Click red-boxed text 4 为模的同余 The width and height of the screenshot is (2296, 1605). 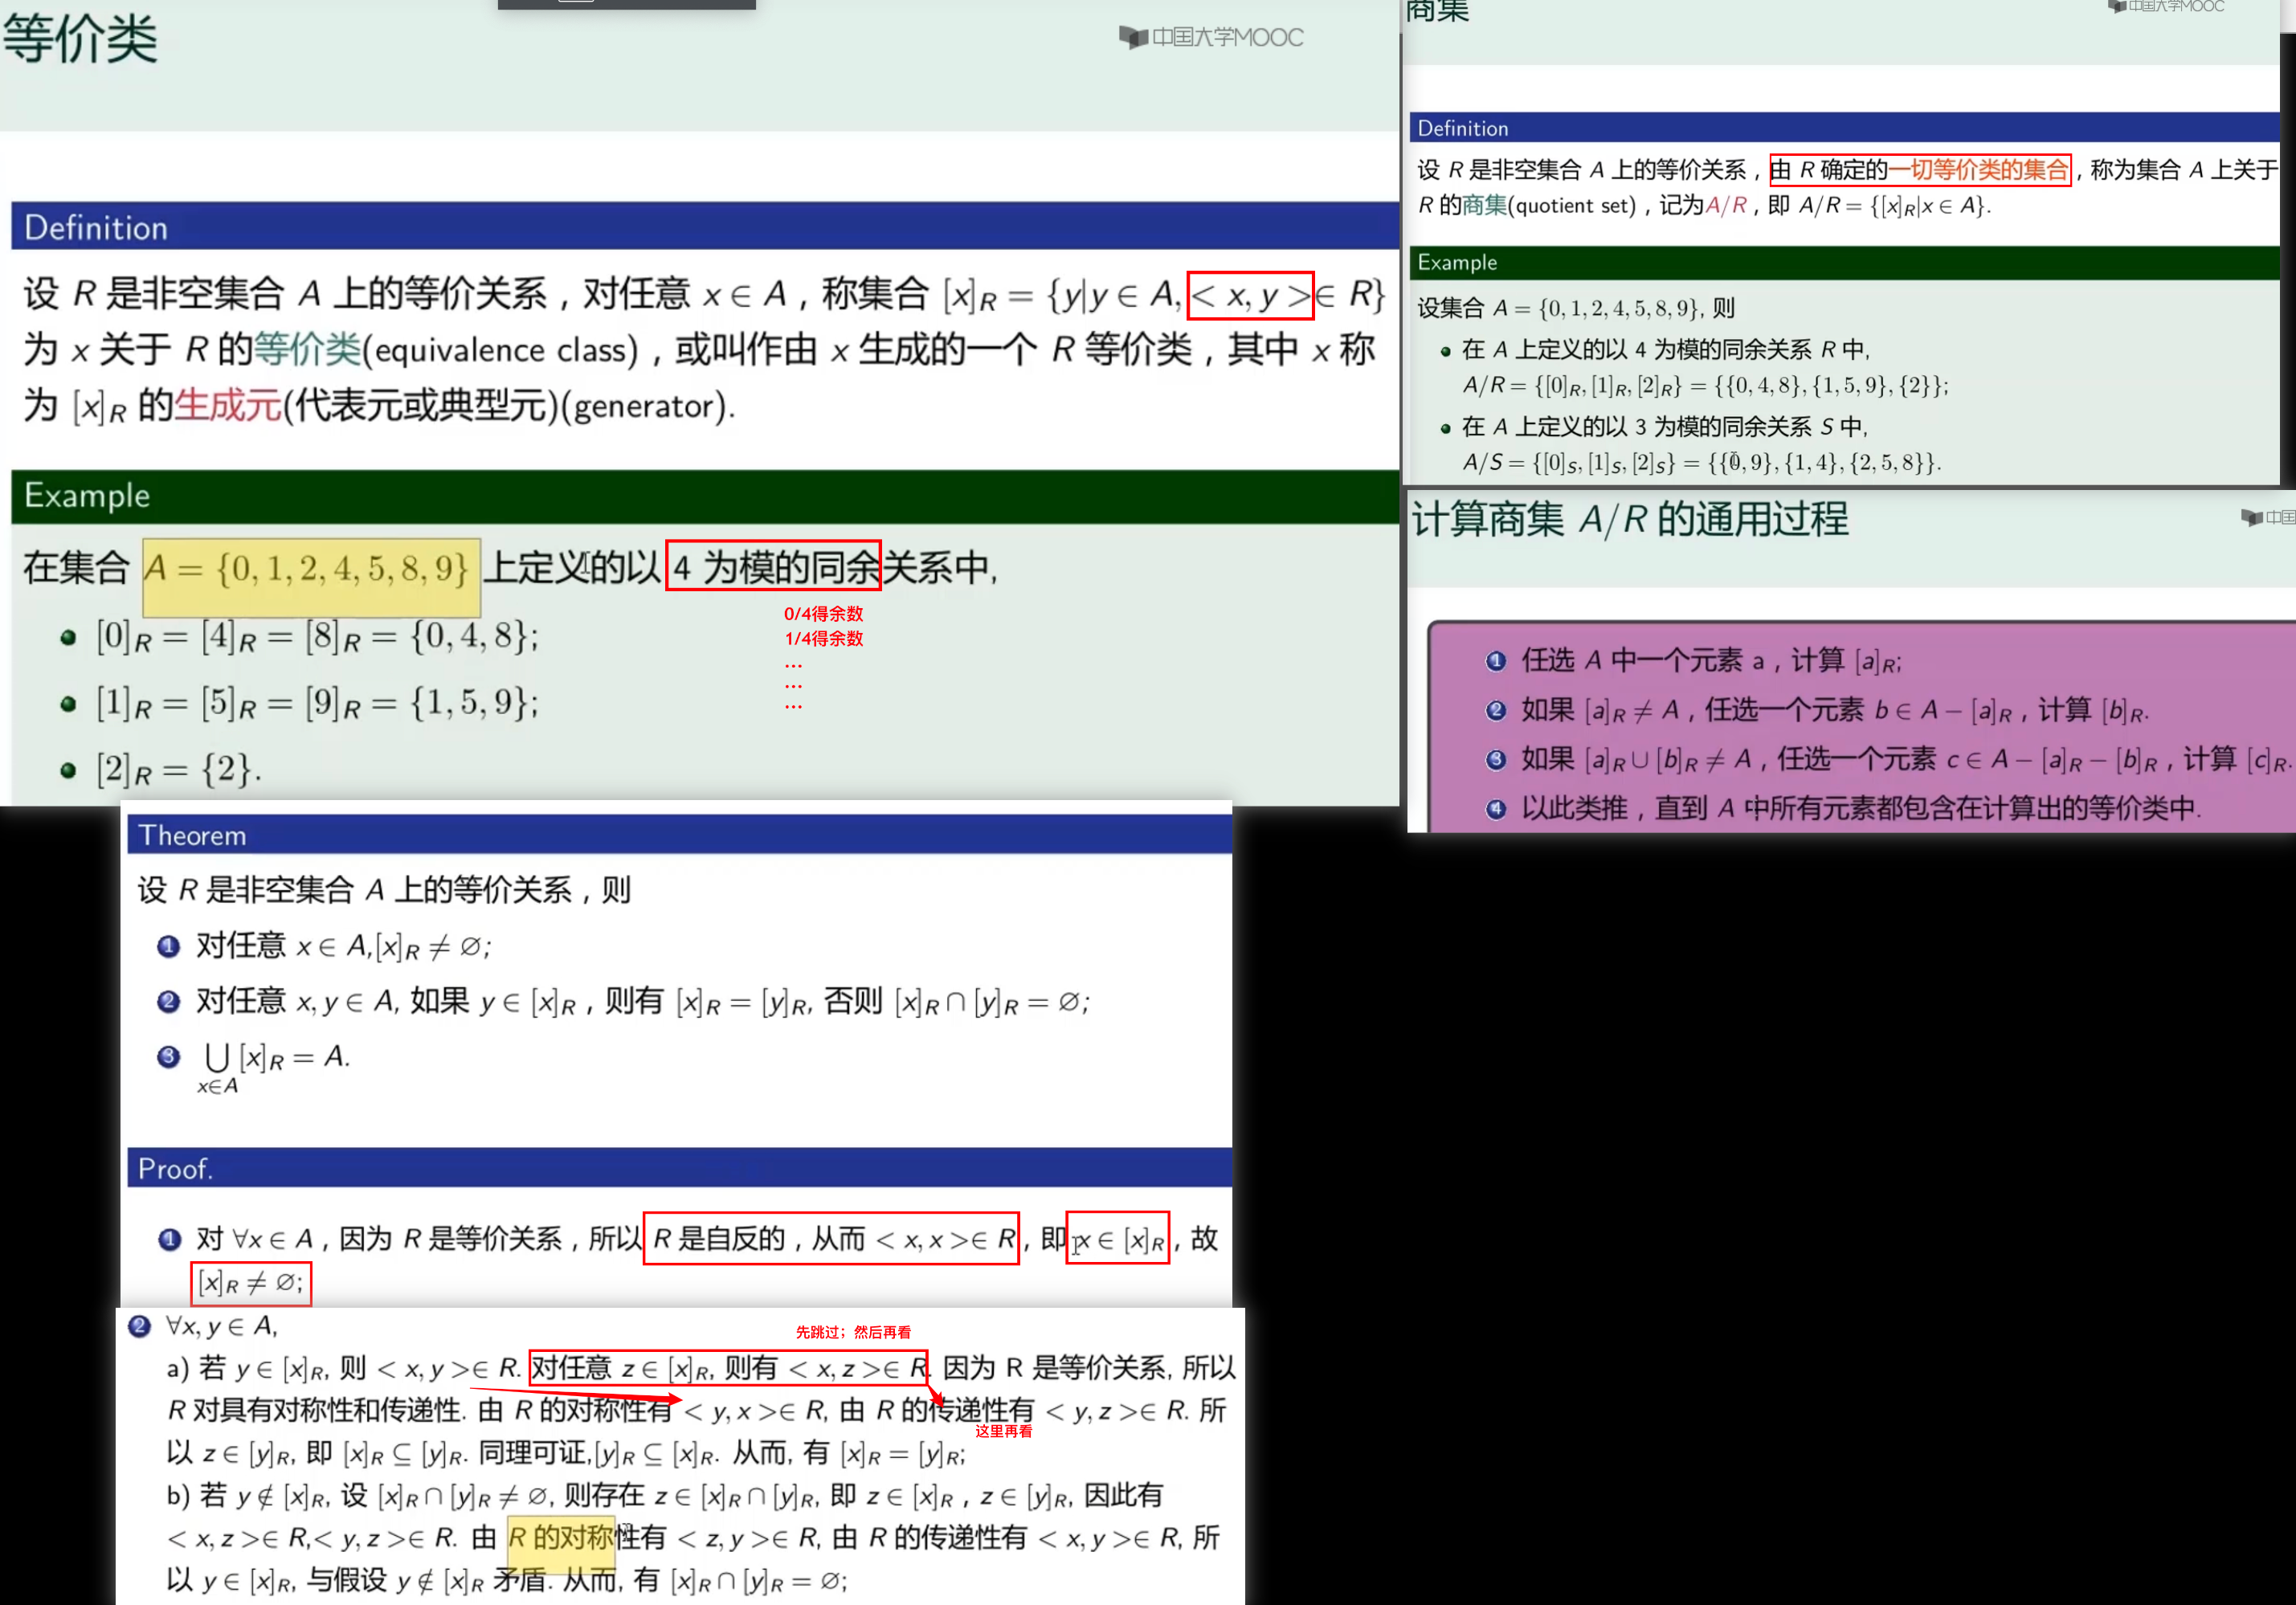click(x=773, y=567)
